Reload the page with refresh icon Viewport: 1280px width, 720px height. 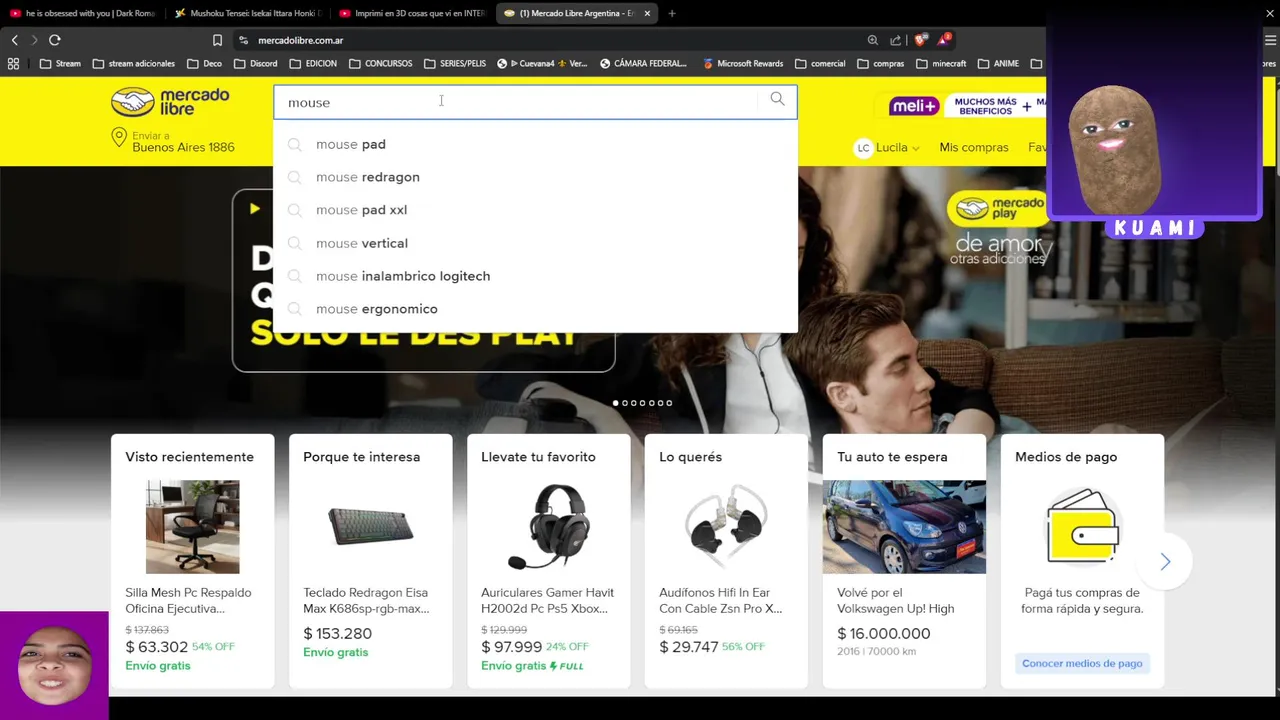[x=55, y=40]
